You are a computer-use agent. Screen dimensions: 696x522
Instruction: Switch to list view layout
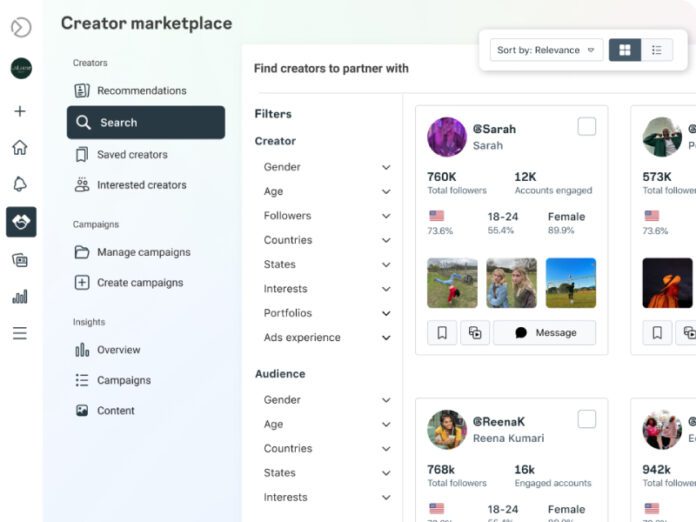(656, 49)
